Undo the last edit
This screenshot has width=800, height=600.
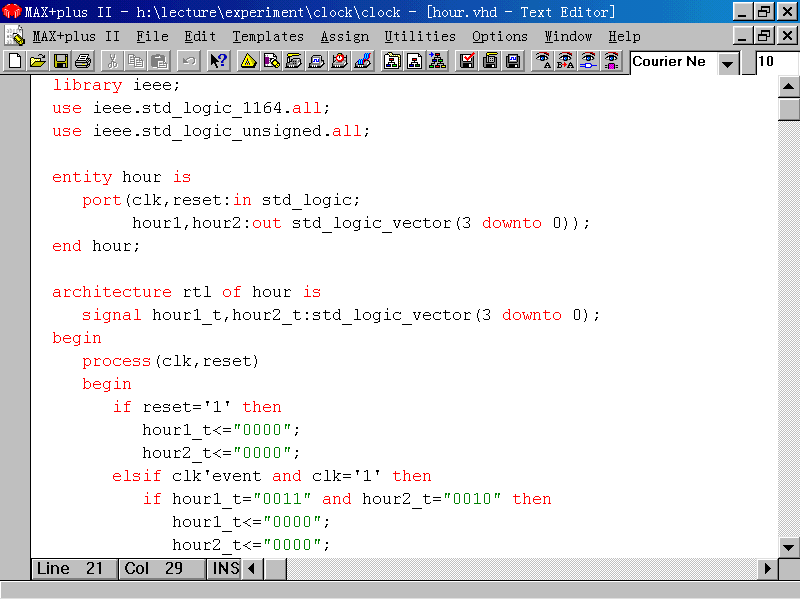[188, 61]
